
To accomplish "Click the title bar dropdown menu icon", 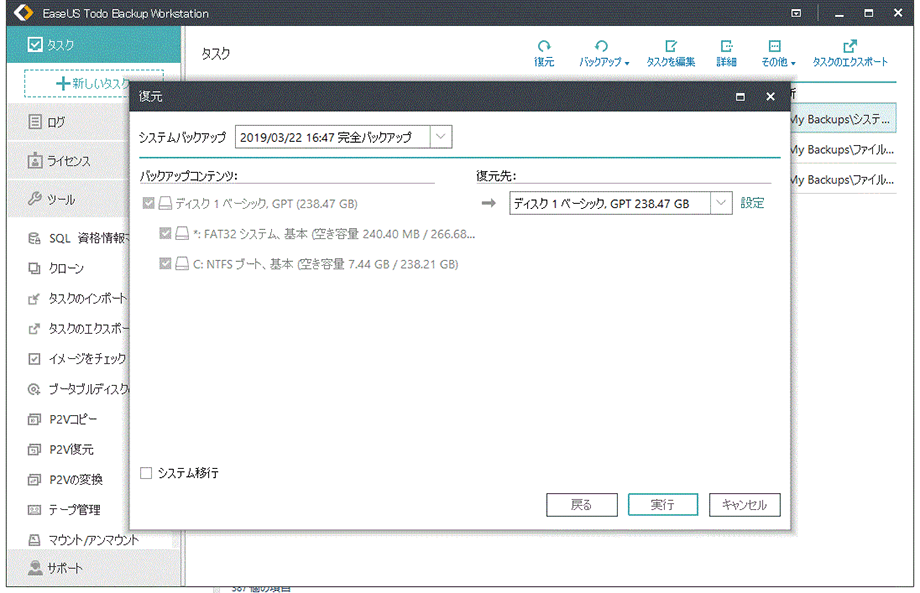I will click(x=796, y=13).
